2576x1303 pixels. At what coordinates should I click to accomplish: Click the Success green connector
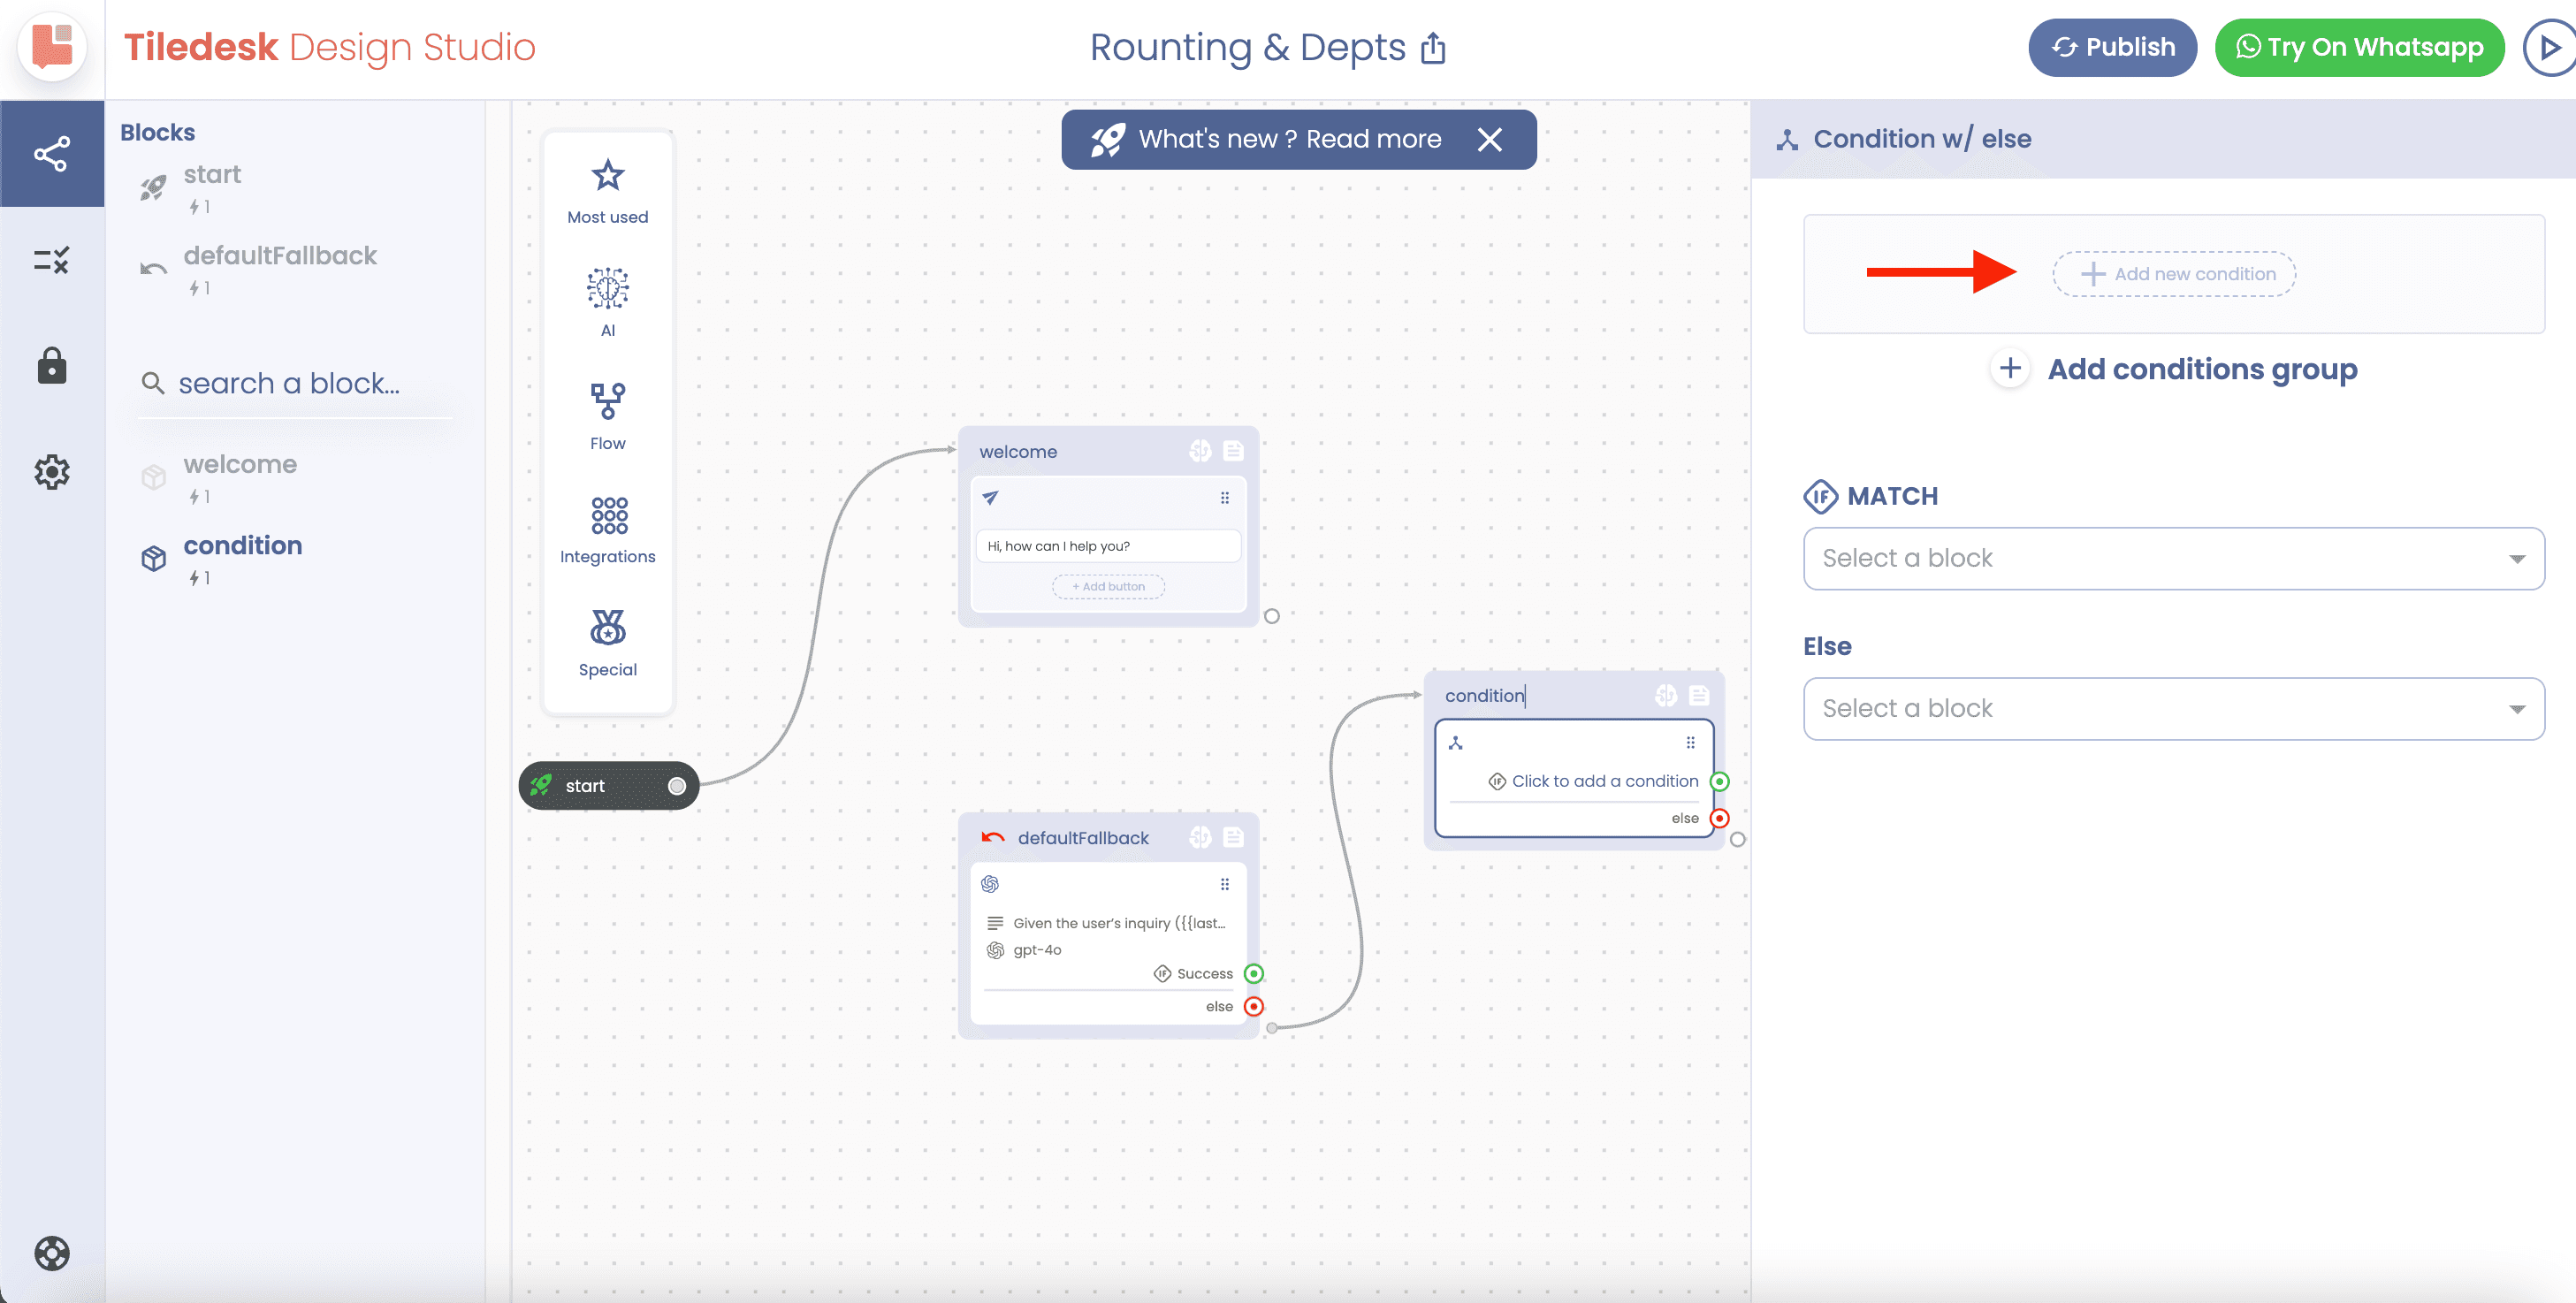(1253, 973)
